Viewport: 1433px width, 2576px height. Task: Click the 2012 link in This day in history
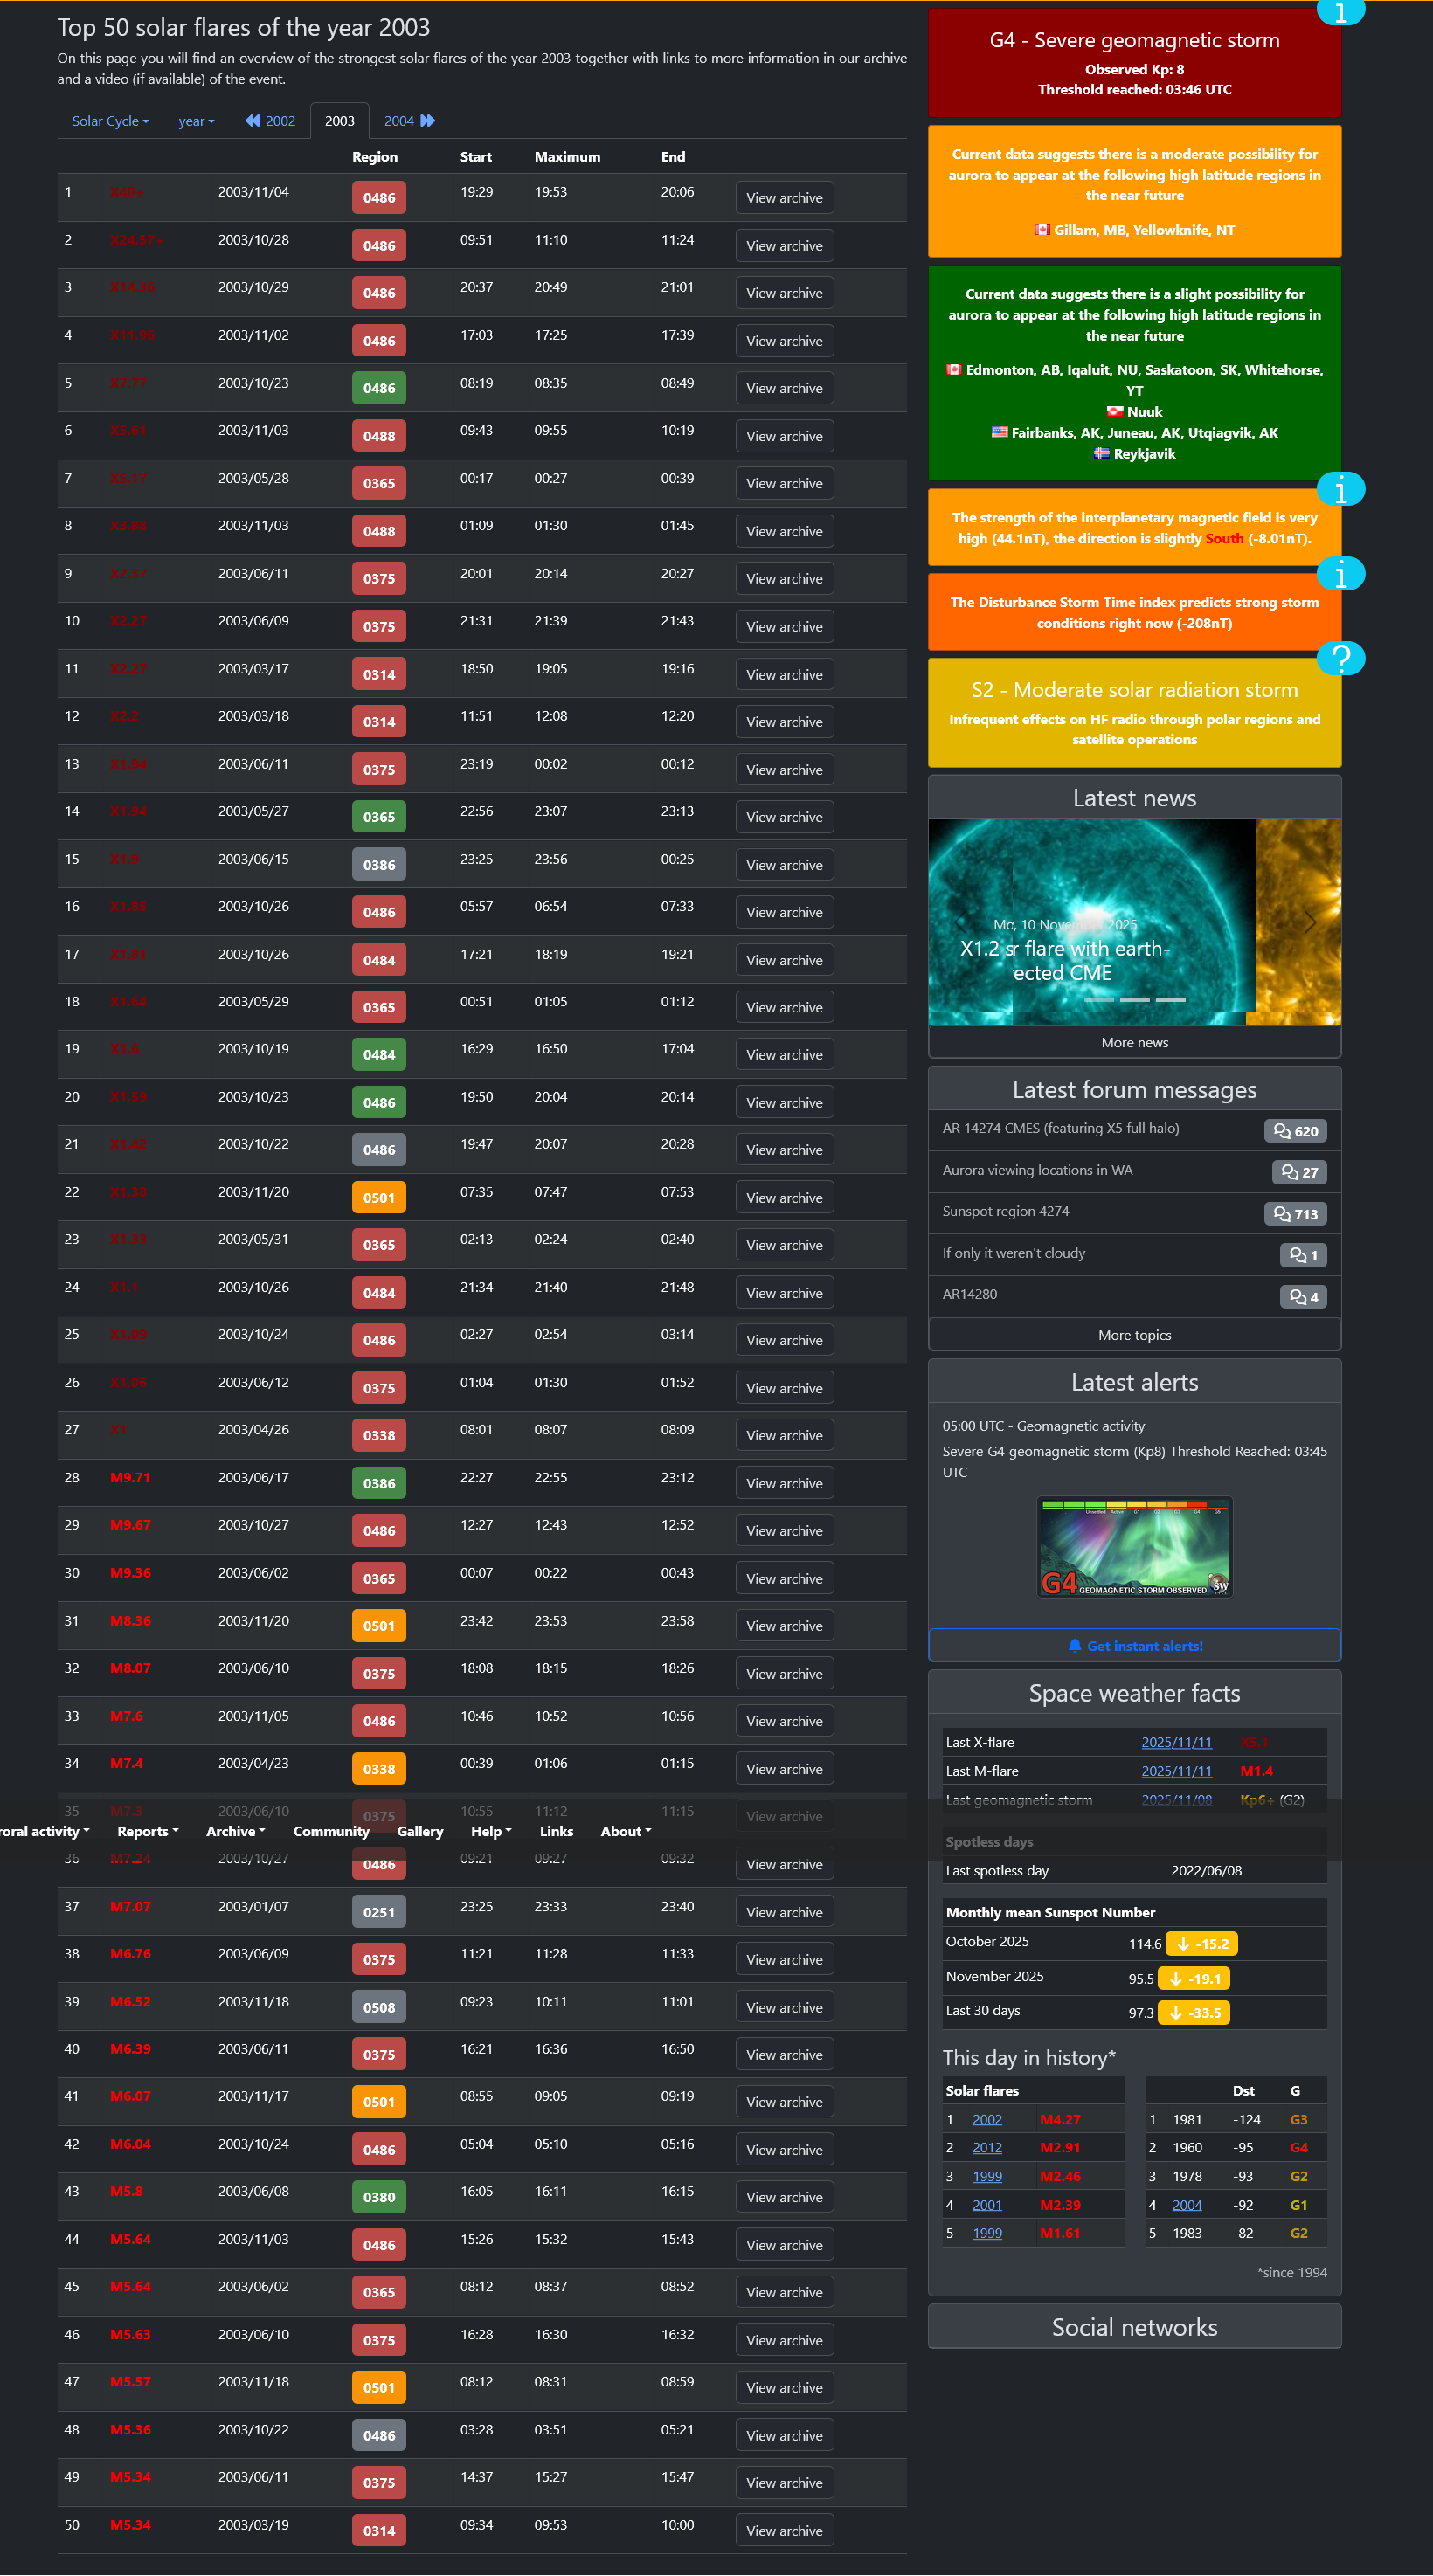click(987, 2147)
